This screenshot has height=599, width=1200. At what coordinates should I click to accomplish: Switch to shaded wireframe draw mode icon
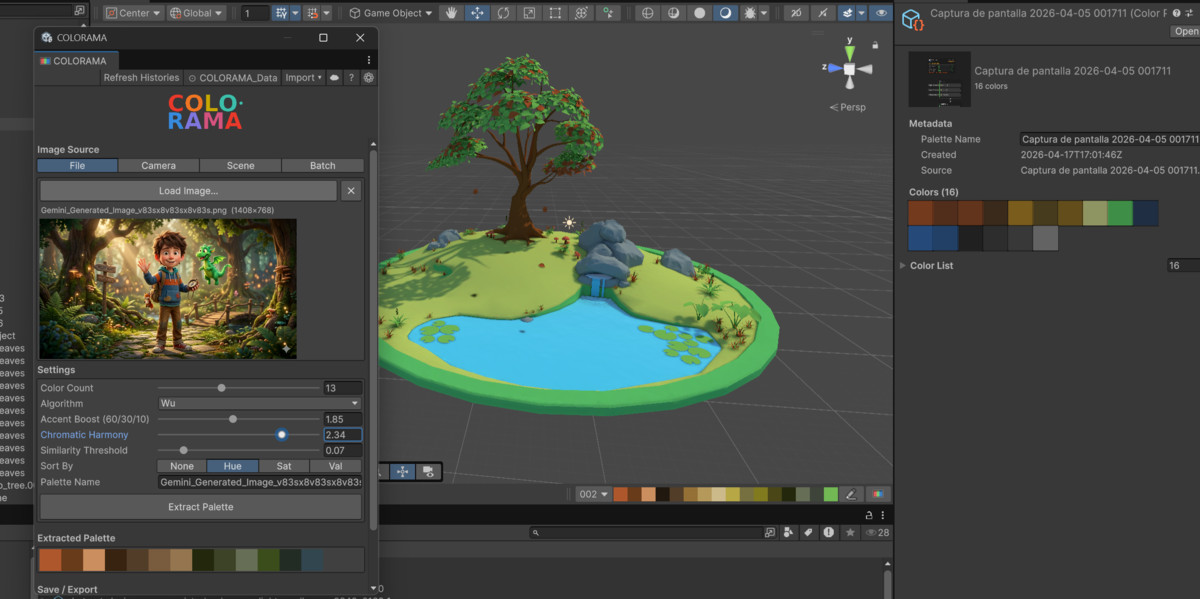(x=673, y=13)
